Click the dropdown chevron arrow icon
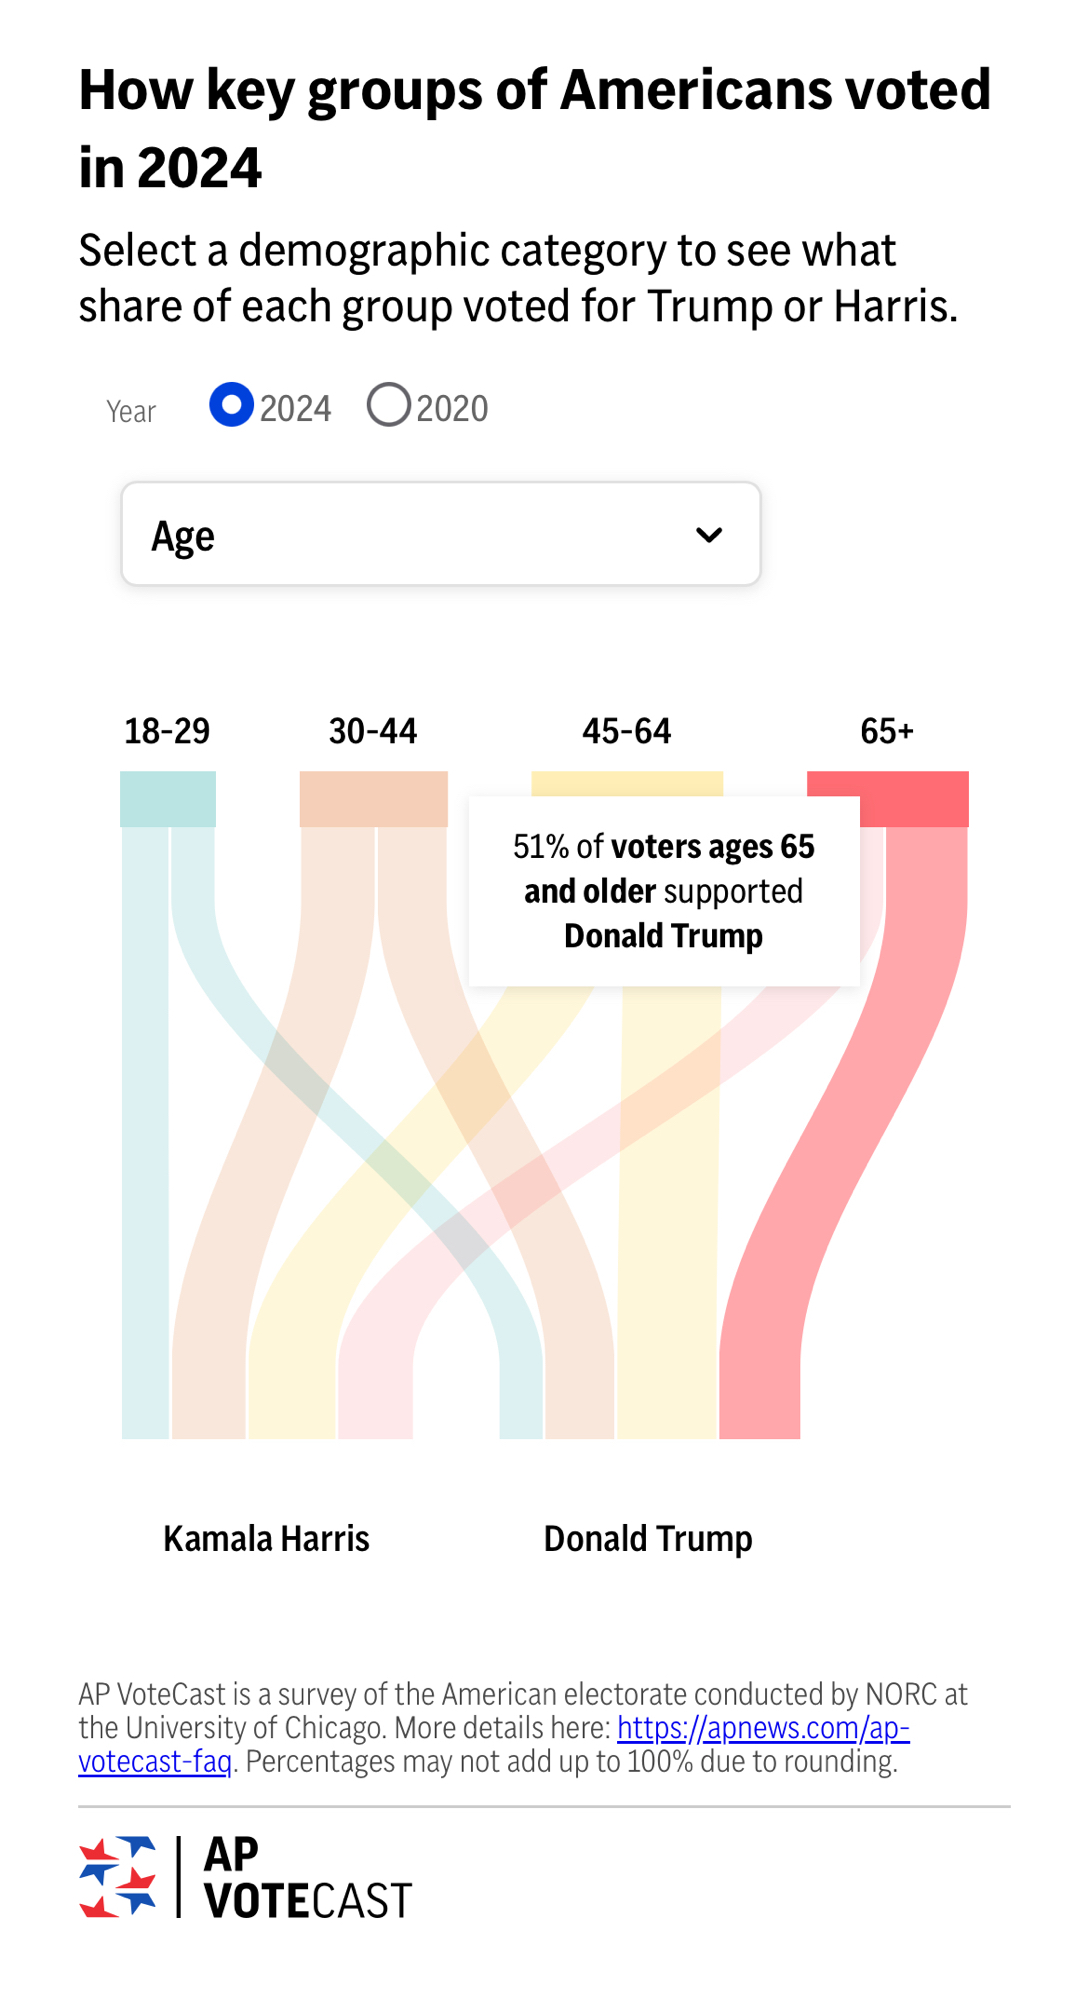The image size is (1089, 2000). [x=709, y=535]
